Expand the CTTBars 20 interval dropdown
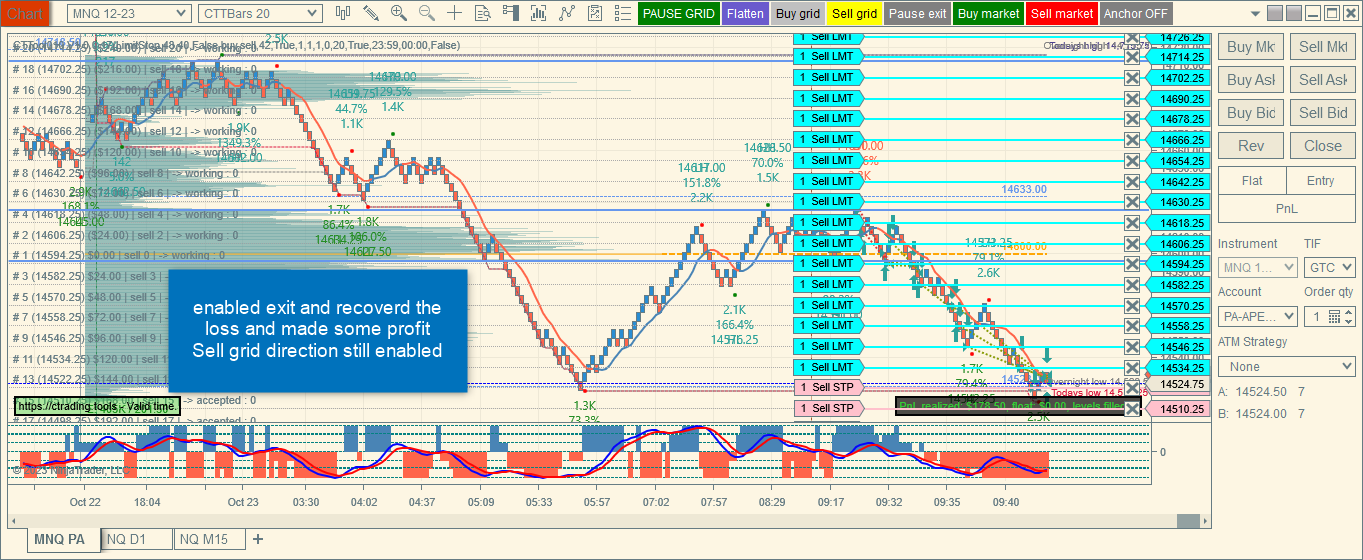1363x560 pixels. (260, 13)
